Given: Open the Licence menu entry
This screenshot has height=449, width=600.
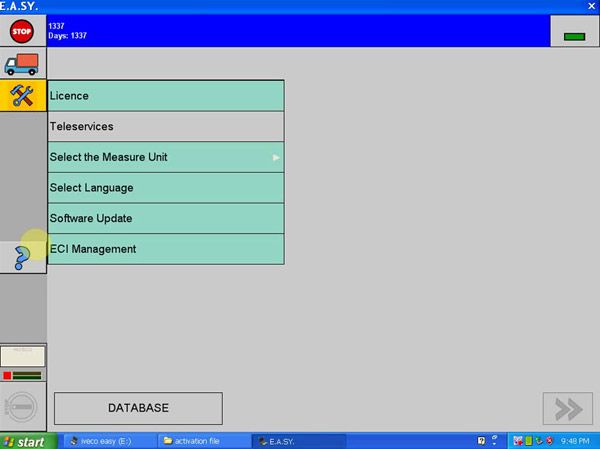Looking at the screenshot, I should tap(166, 96).
